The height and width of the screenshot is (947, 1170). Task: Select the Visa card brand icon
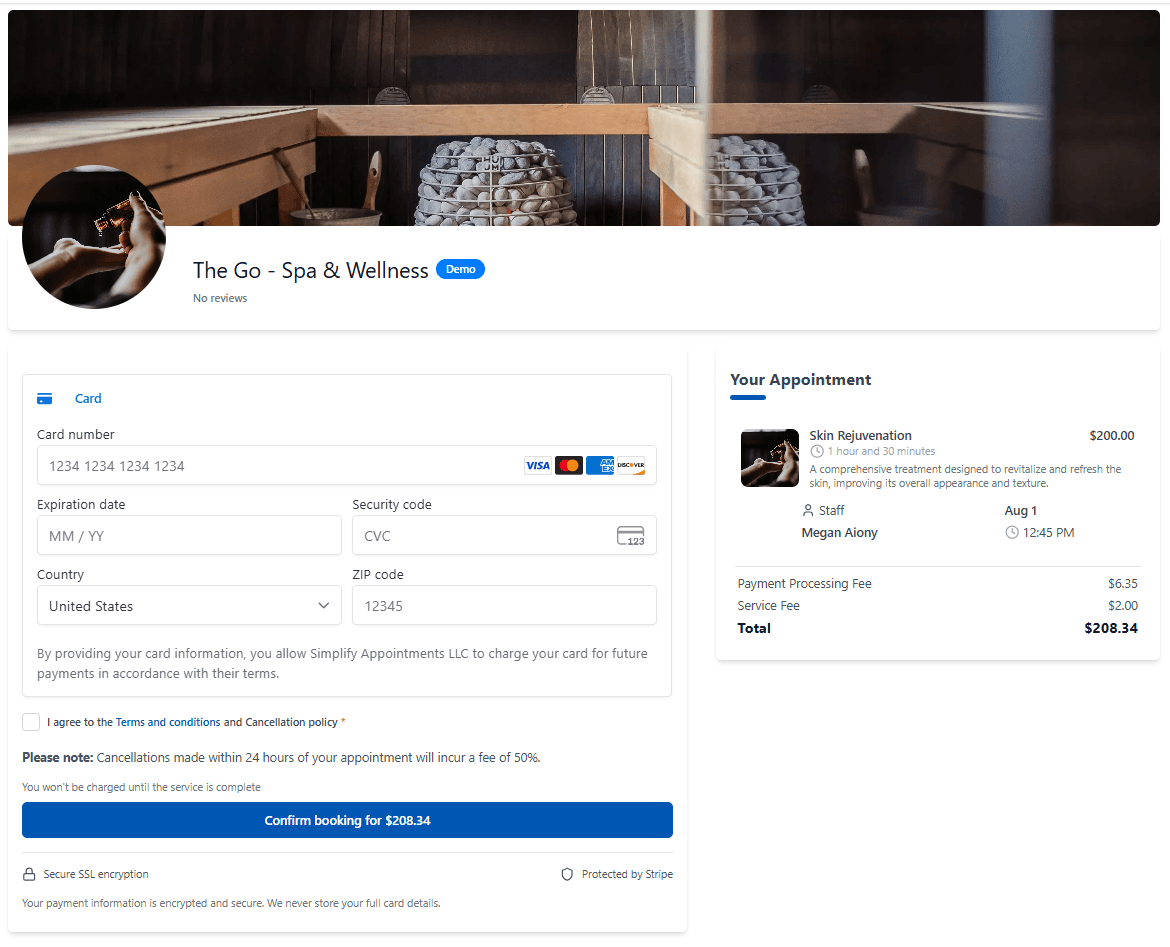pos(538,465)
